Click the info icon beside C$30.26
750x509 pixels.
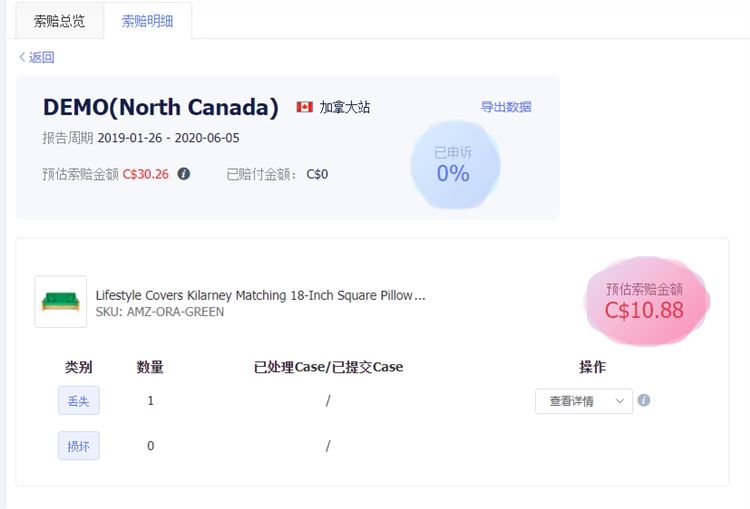184,174
